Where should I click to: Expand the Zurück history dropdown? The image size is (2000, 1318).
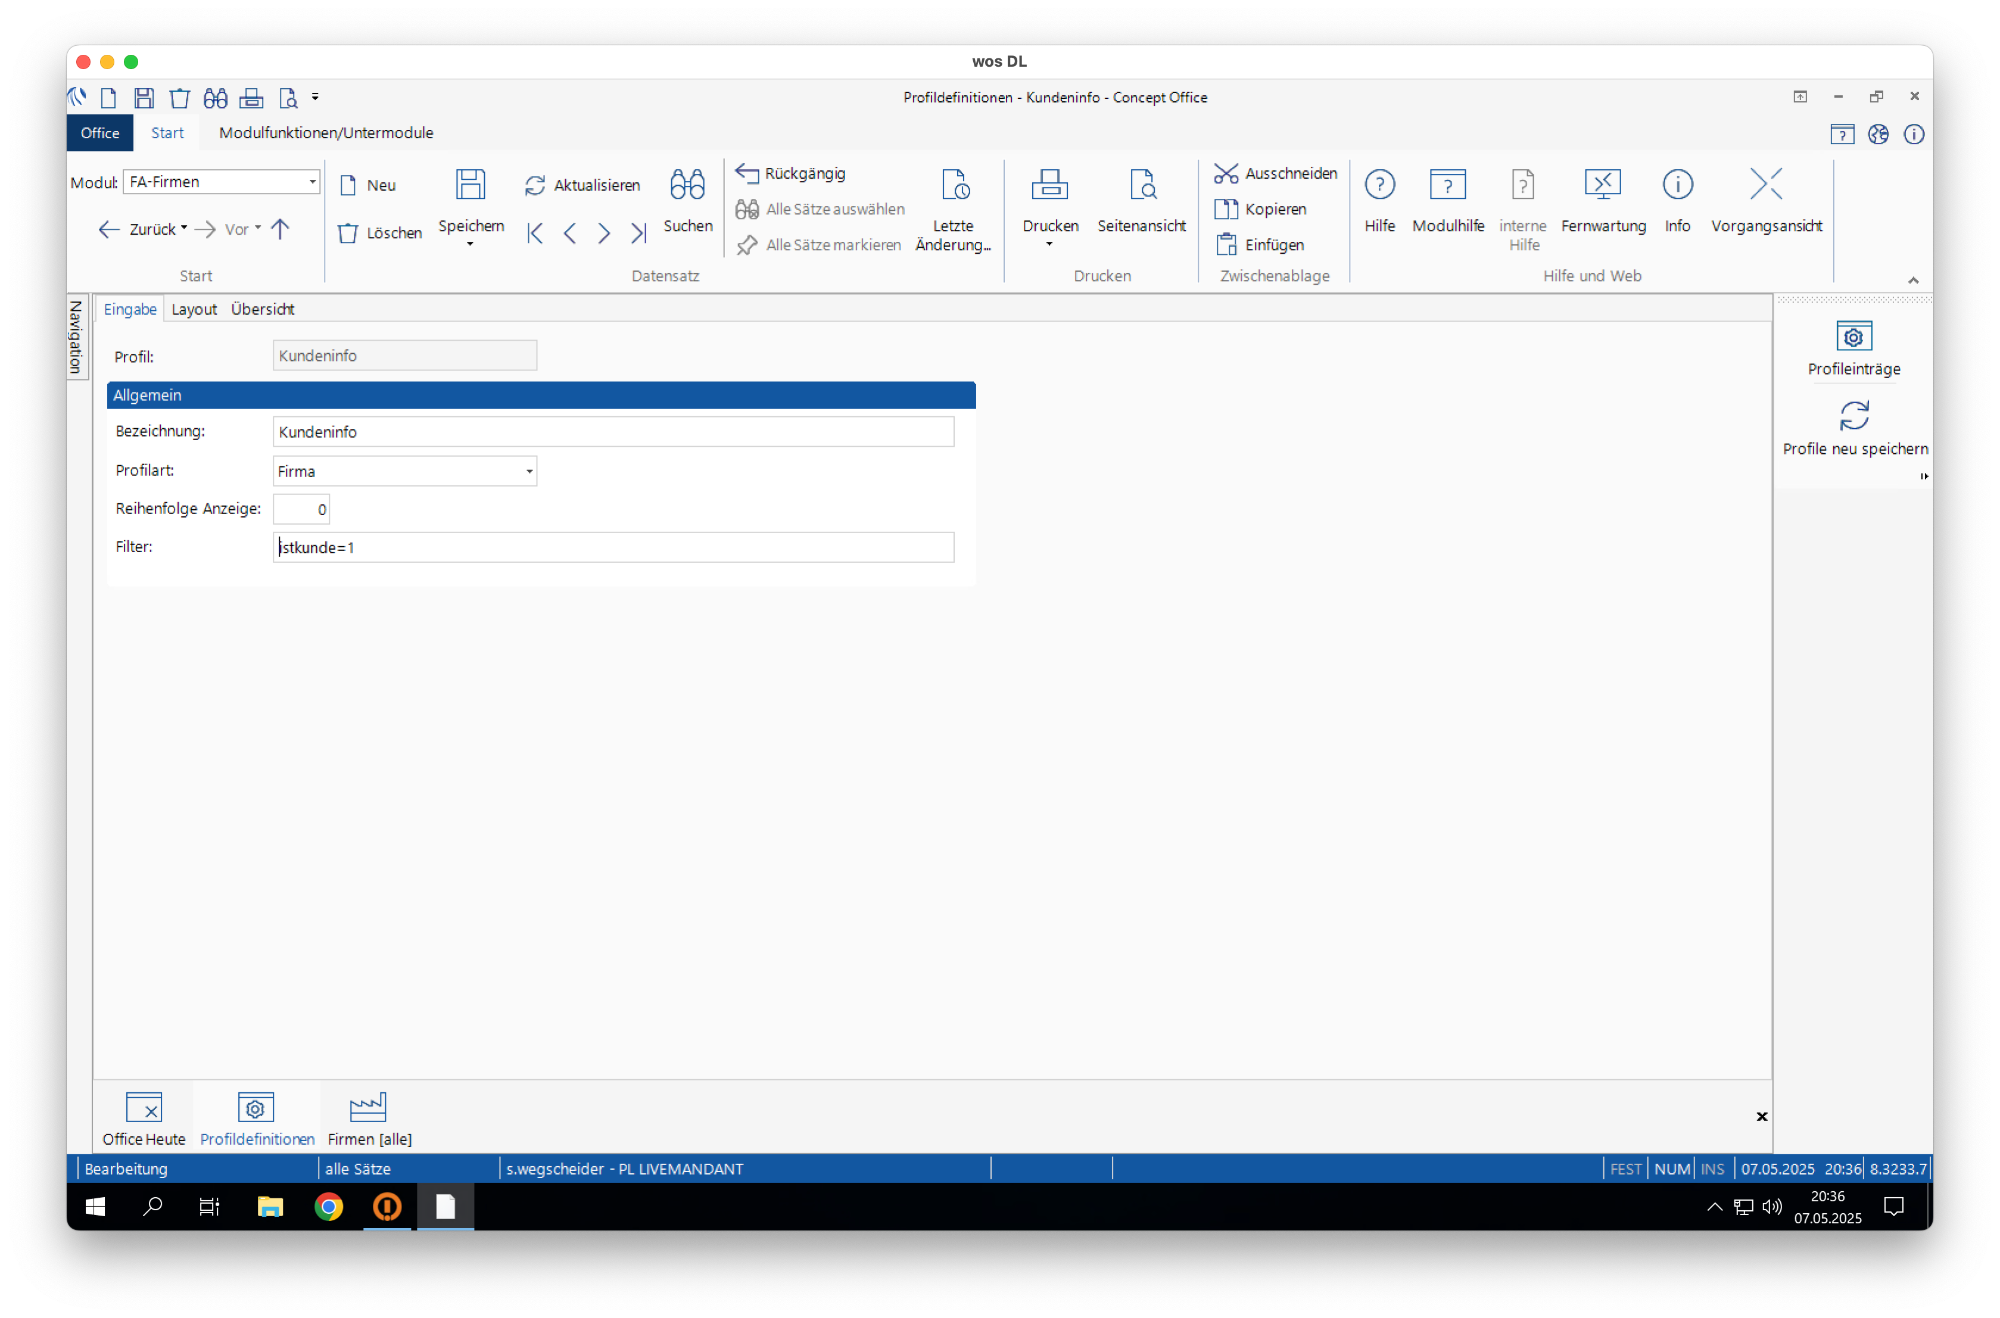[x=184, y=228]
